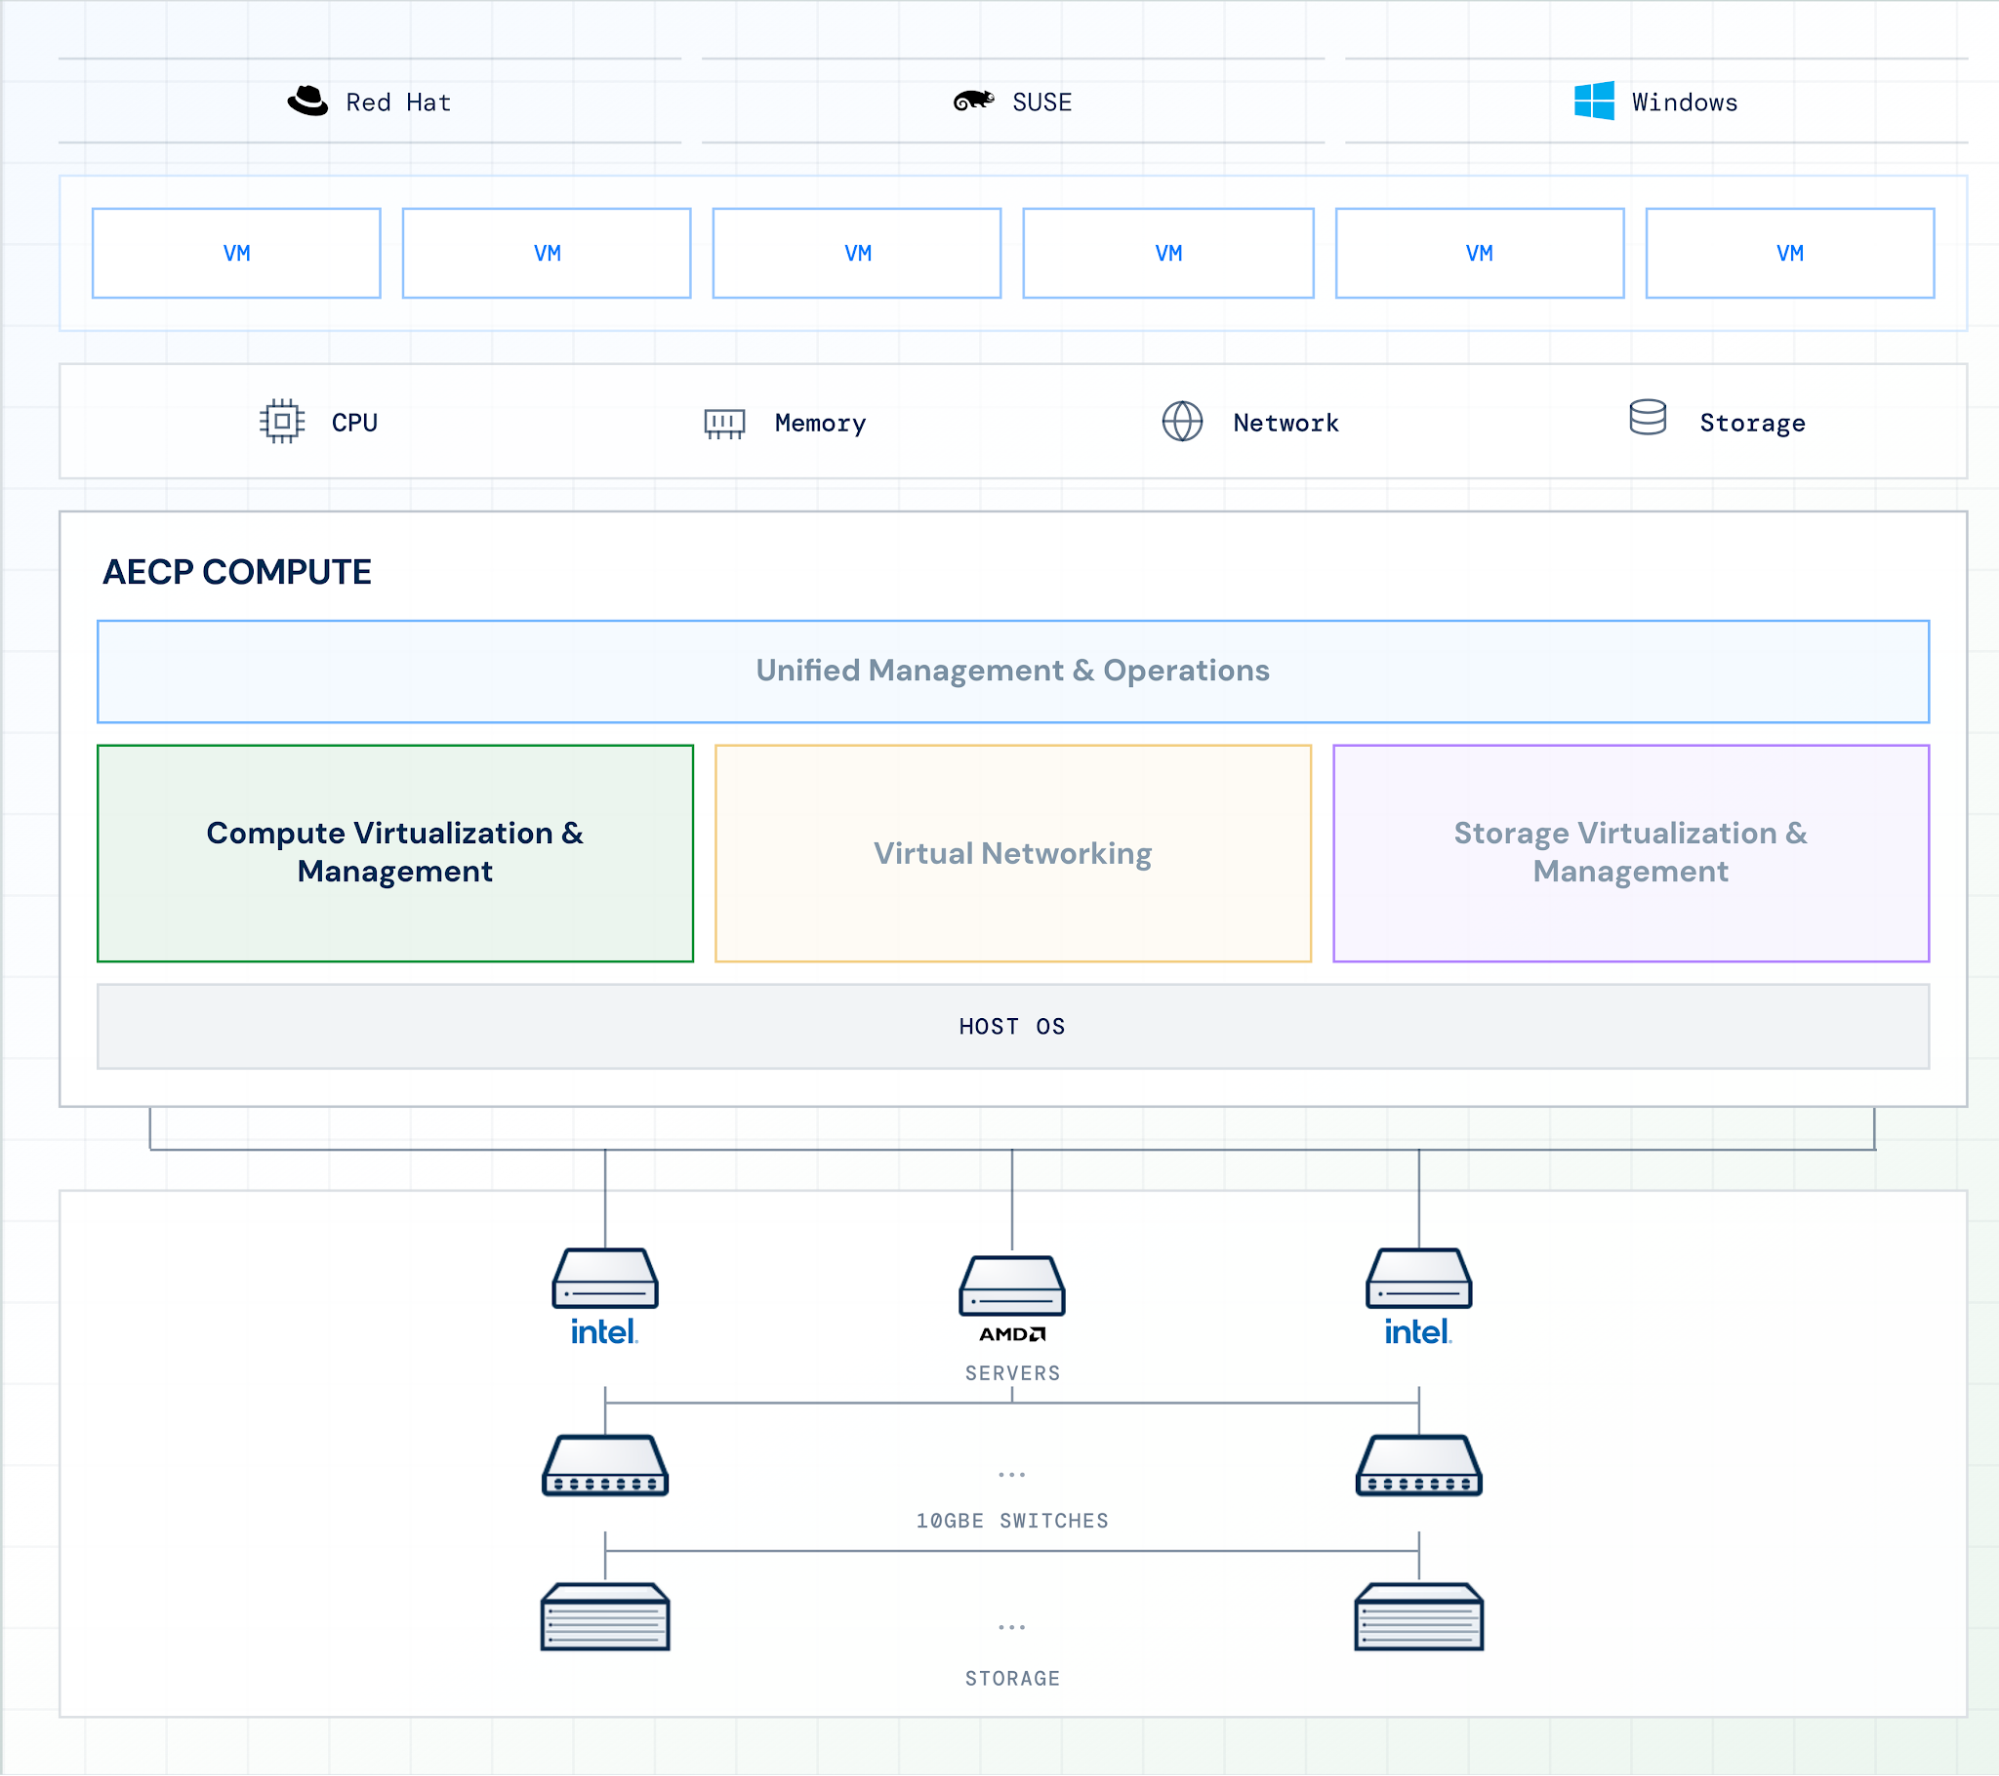Click the AECP COMPUTE heading

[237, 572]
